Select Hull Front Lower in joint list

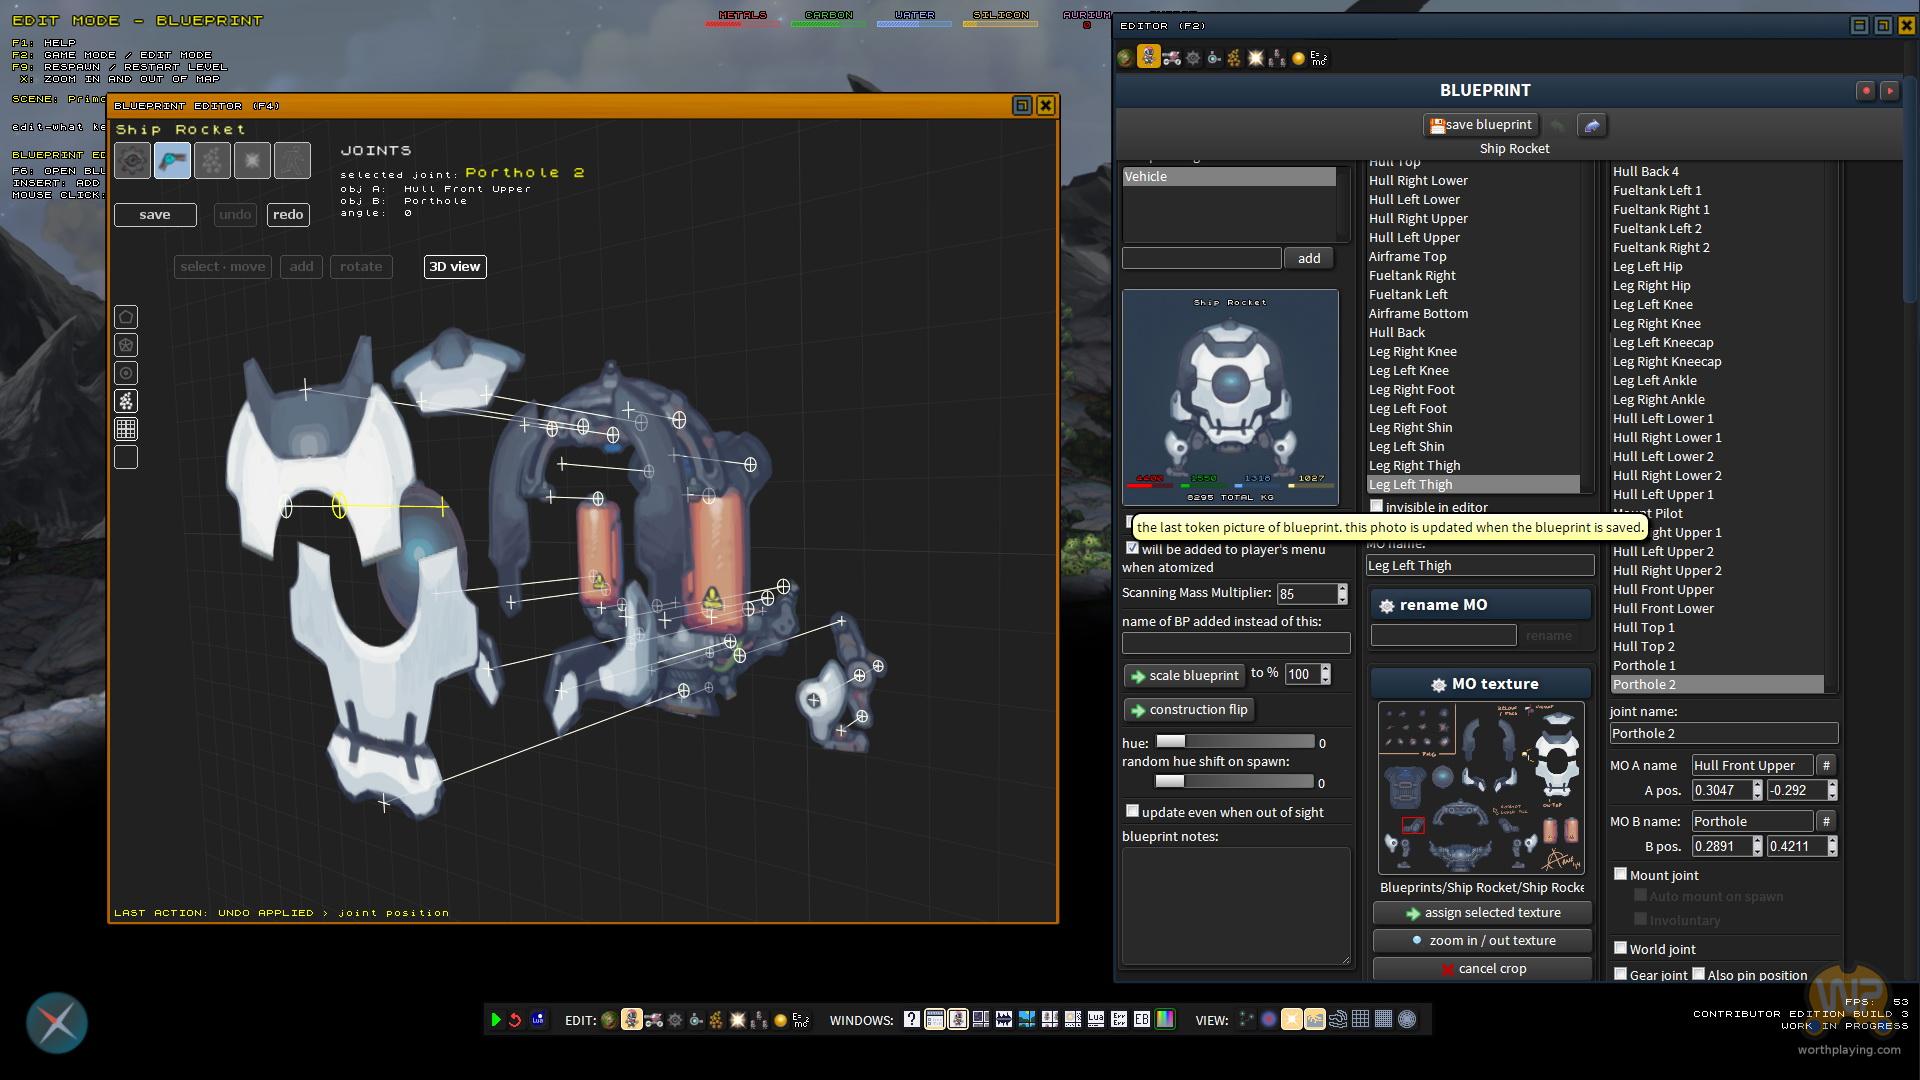click(x=1663, y=608)
